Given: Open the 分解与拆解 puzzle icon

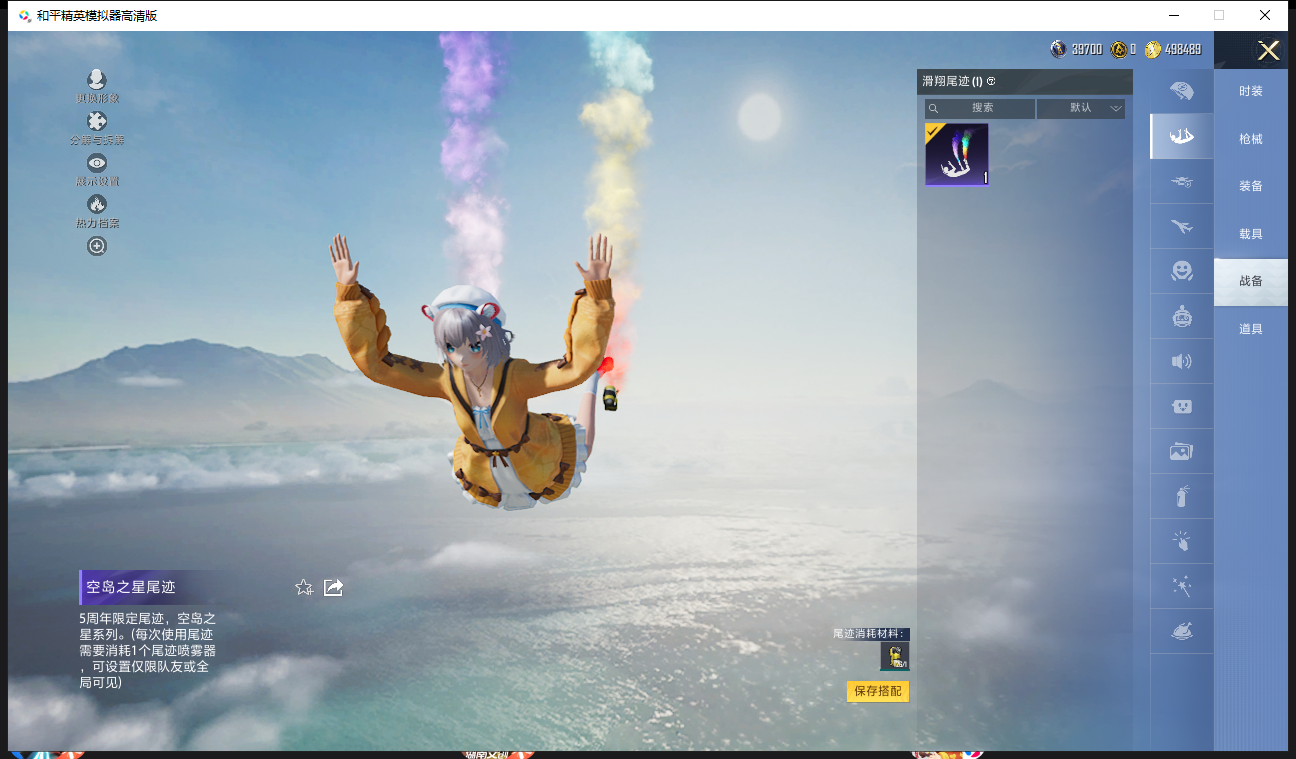Looking at the screenshot, I should coord(97,122).
